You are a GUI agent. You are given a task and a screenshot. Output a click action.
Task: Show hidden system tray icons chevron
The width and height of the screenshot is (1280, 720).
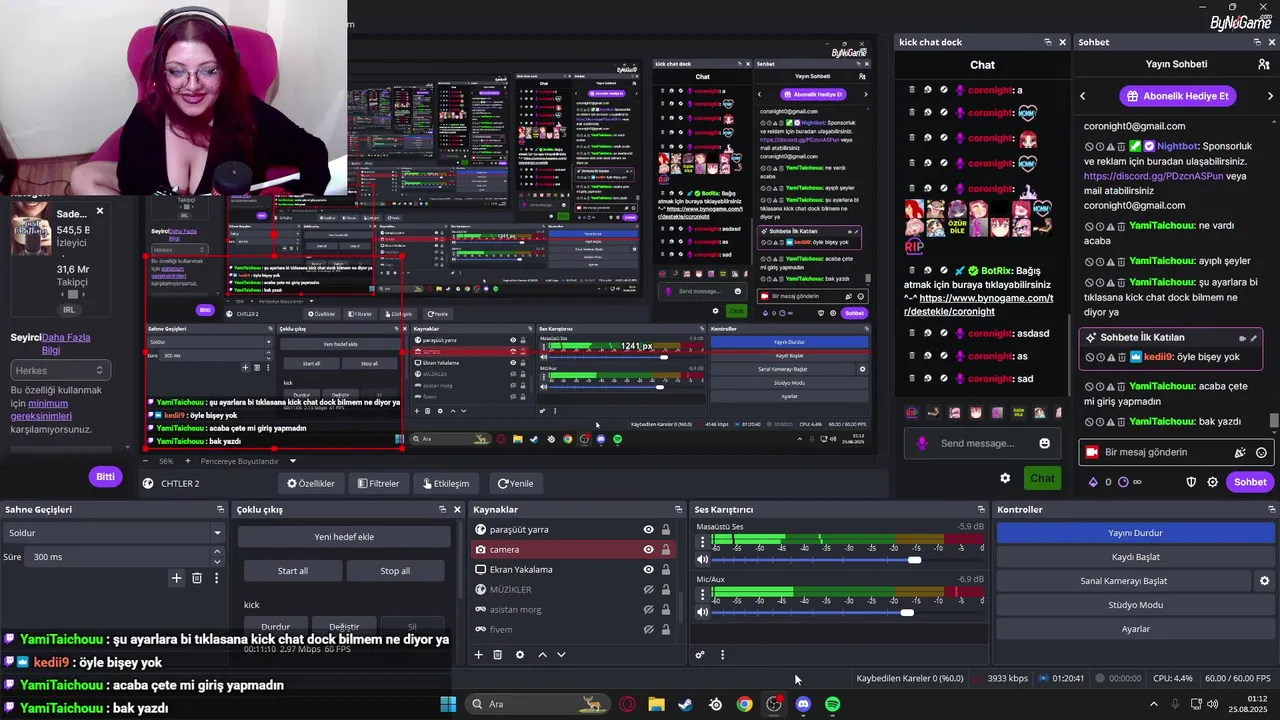coord(1154,704)
